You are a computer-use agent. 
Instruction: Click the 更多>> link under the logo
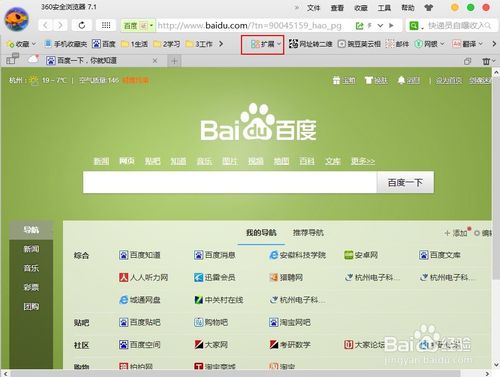tap(363, 161)
